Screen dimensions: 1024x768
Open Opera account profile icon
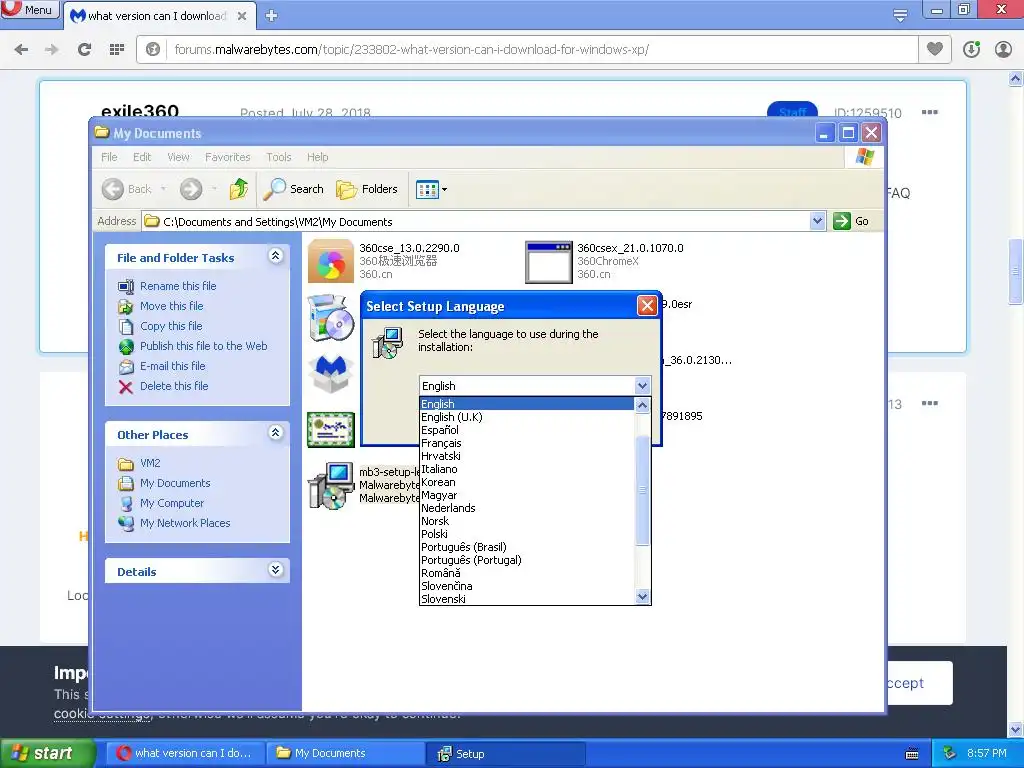1003,49
